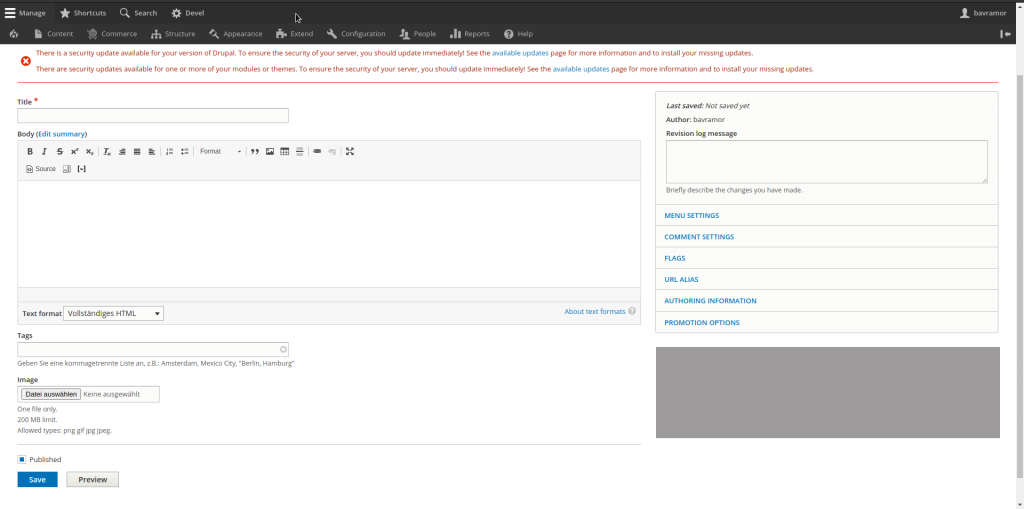Apply strikethrough formatting in the editor

[x=59, y=152]
